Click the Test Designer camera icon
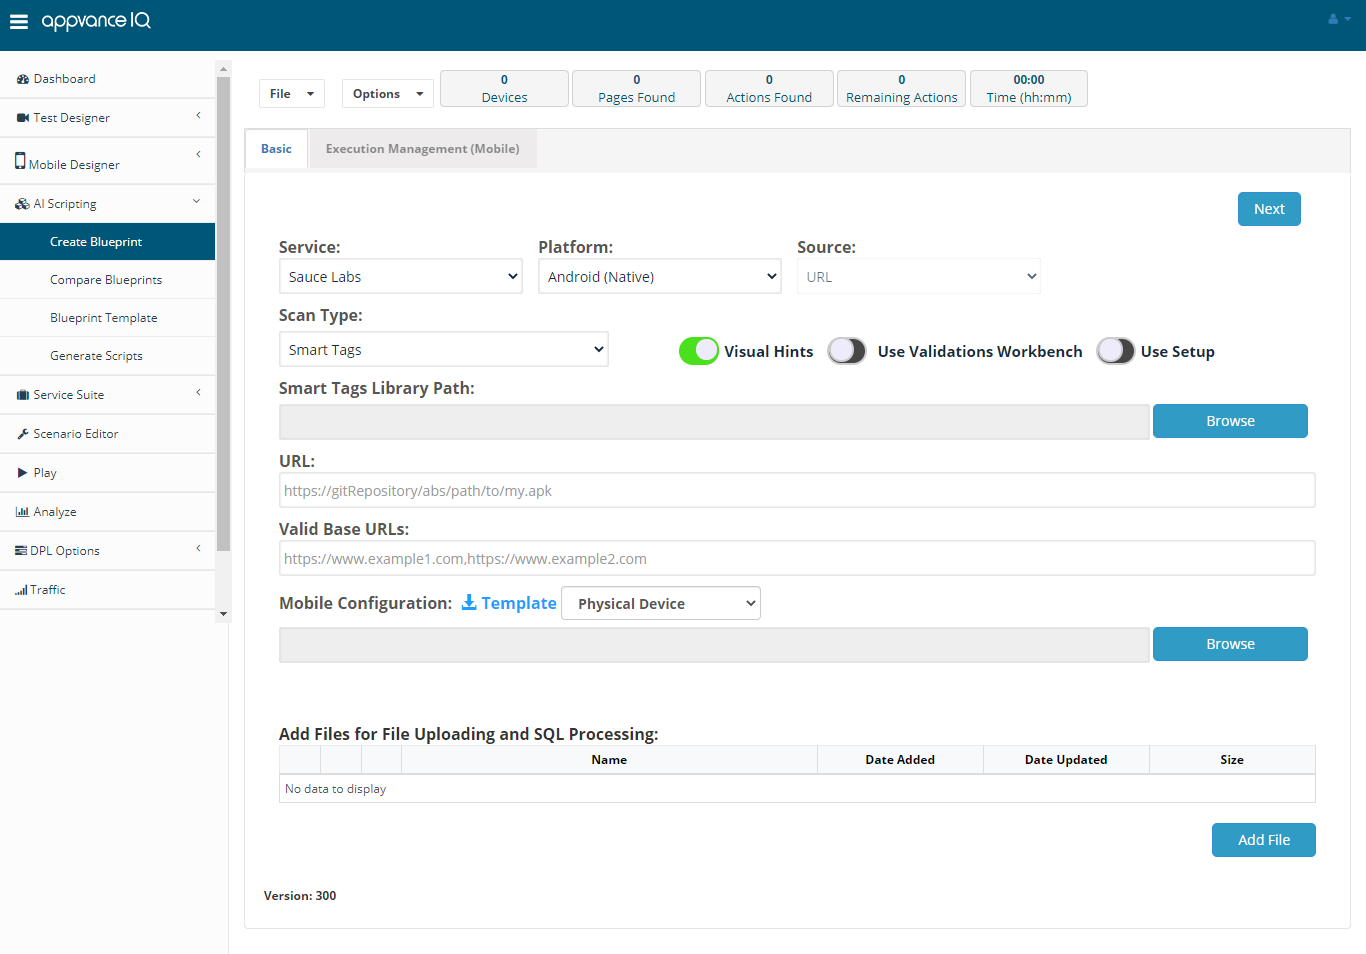 coord(23,118)
